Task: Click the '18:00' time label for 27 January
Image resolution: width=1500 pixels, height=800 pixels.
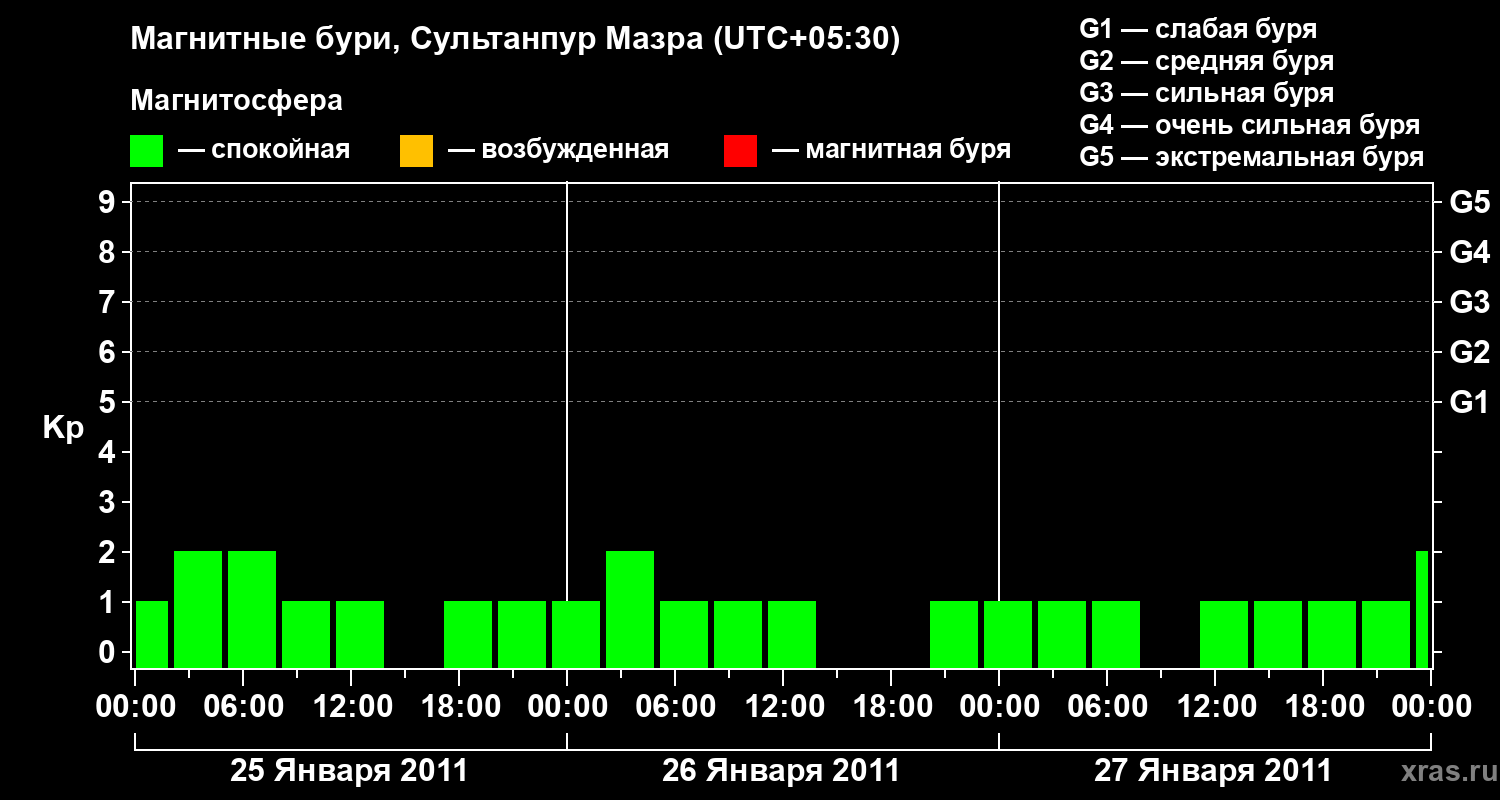Action: pyautogui.click(x=1323, y=706)
